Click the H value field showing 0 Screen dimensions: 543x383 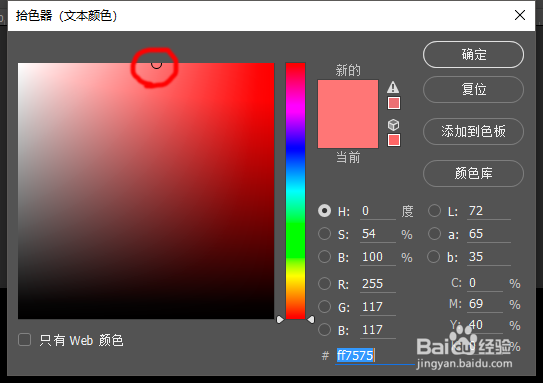pos(378,211)
